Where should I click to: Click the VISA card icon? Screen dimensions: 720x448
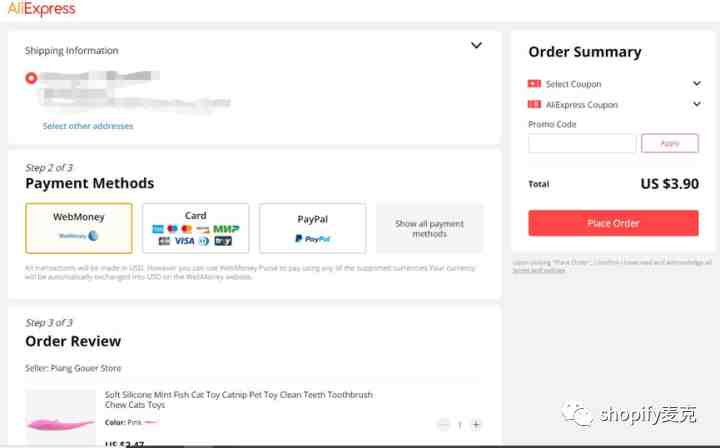point(184,241)
